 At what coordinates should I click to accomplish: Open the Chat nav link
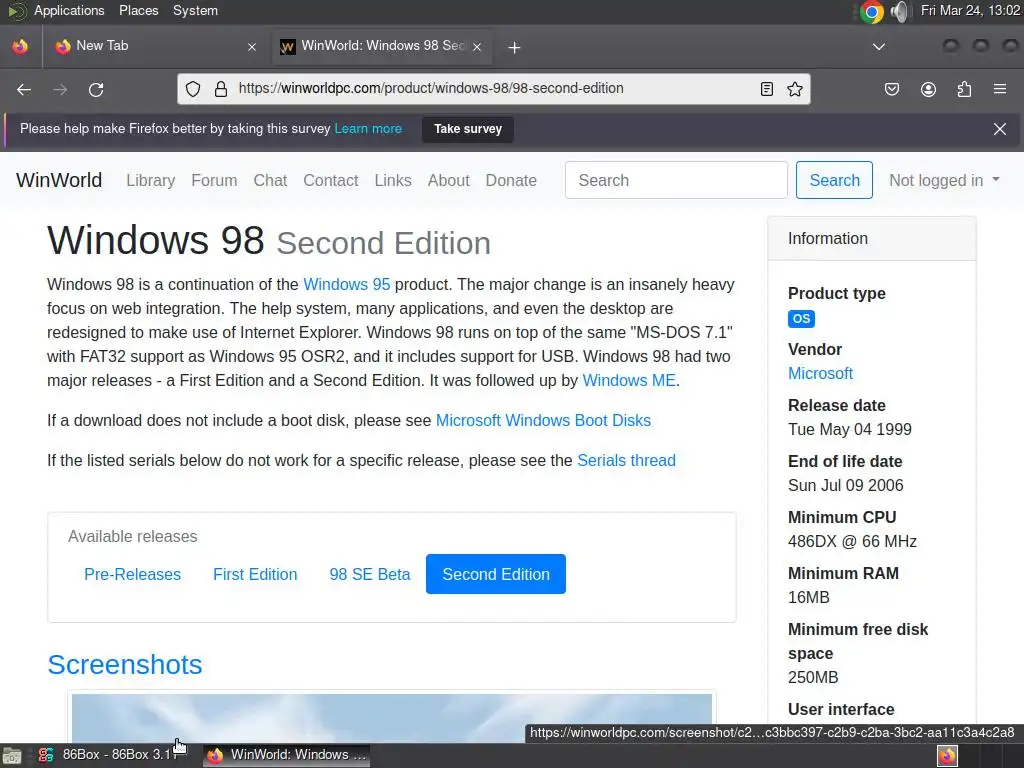(270, 180)
